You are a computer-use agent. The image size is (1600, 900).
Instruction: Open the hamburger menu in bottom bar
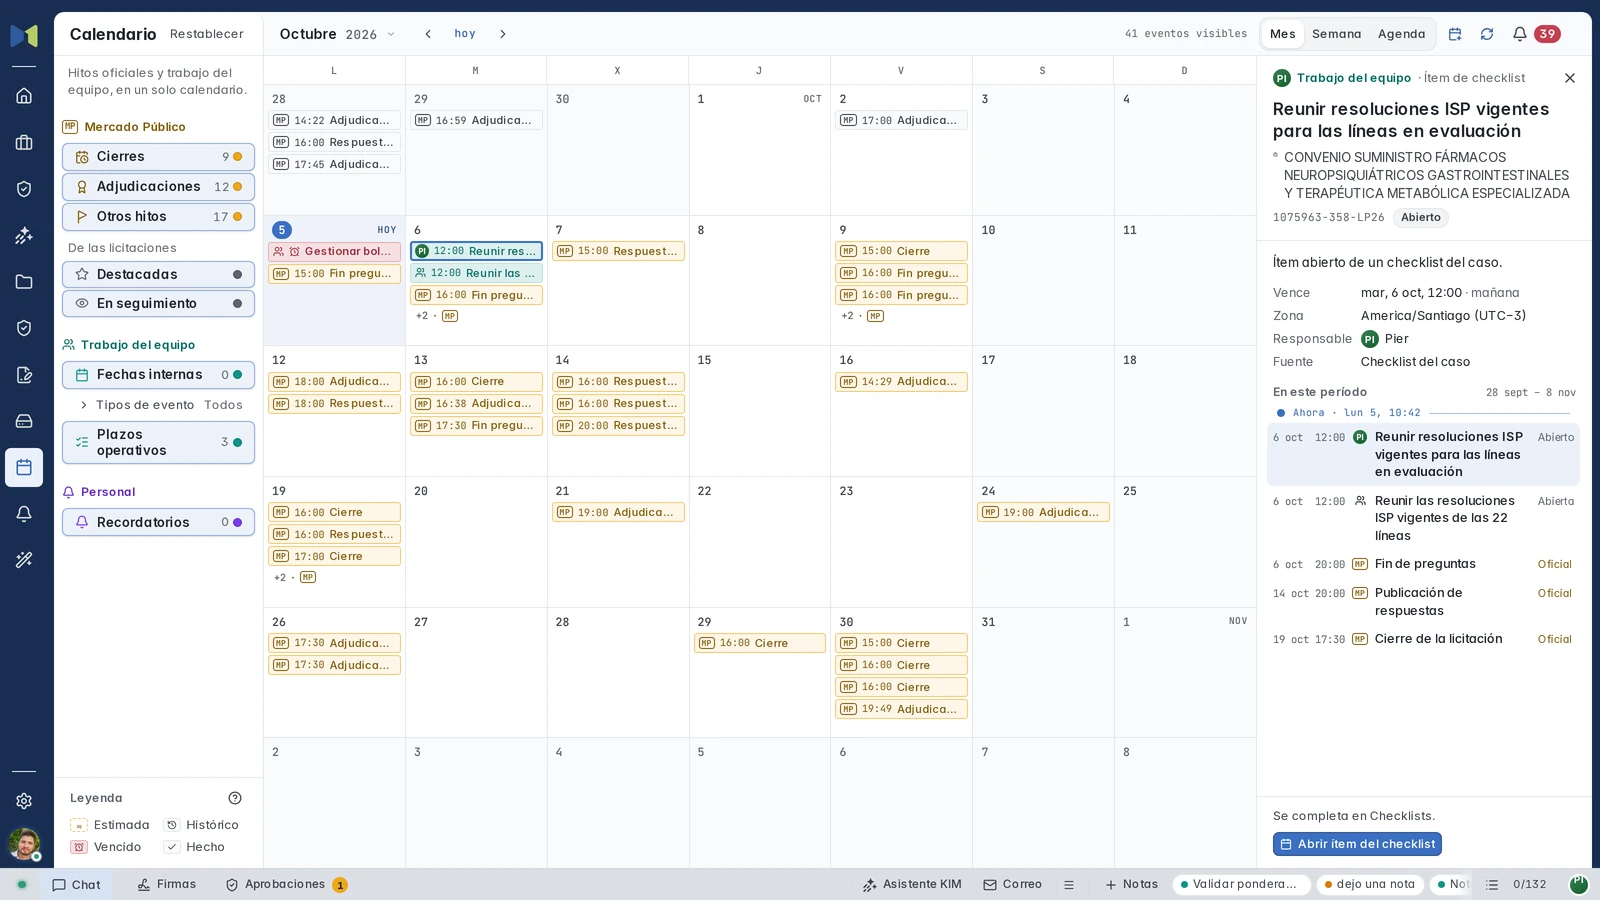[x=1069, y=885]
